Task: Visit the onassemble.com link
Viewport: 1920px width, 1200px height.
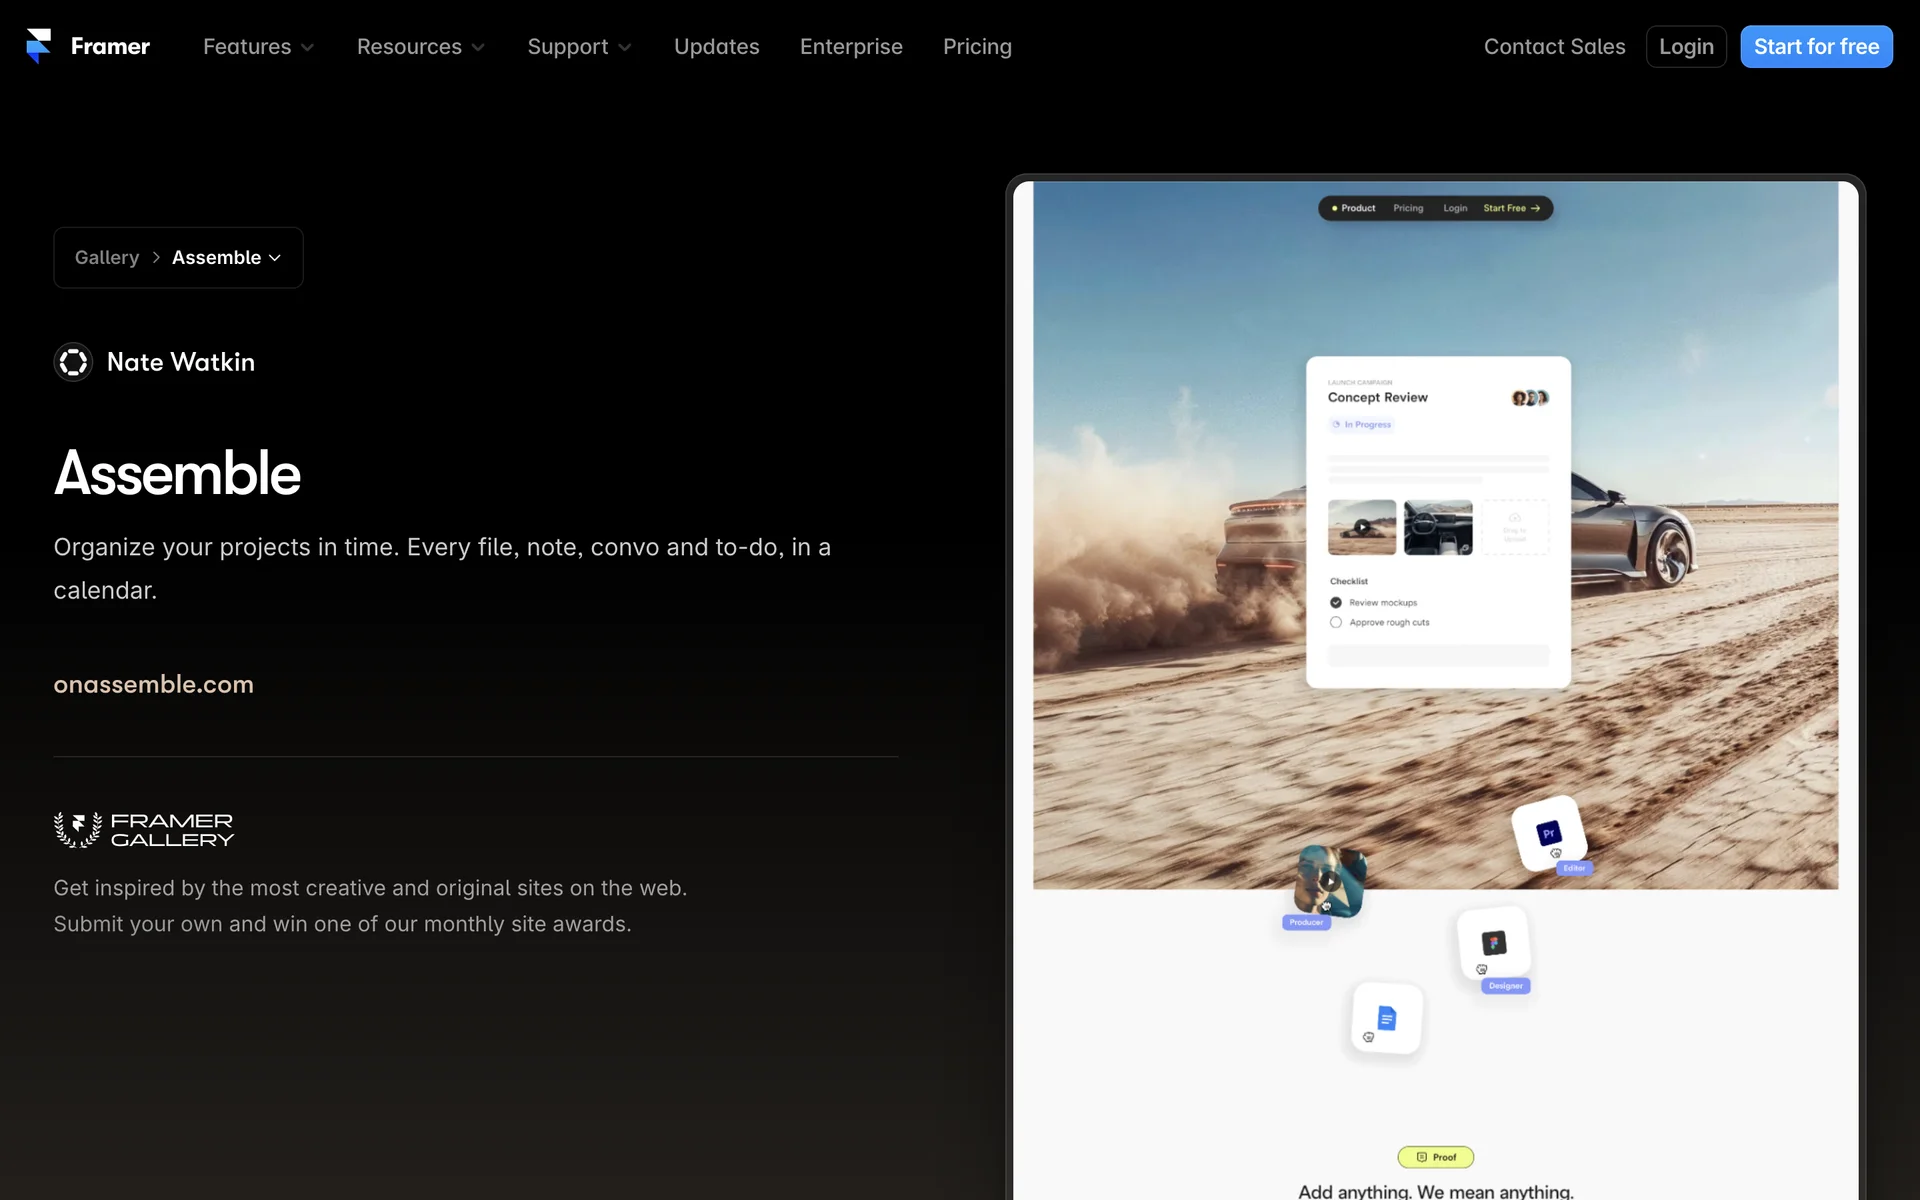Action: click(153, 684)
